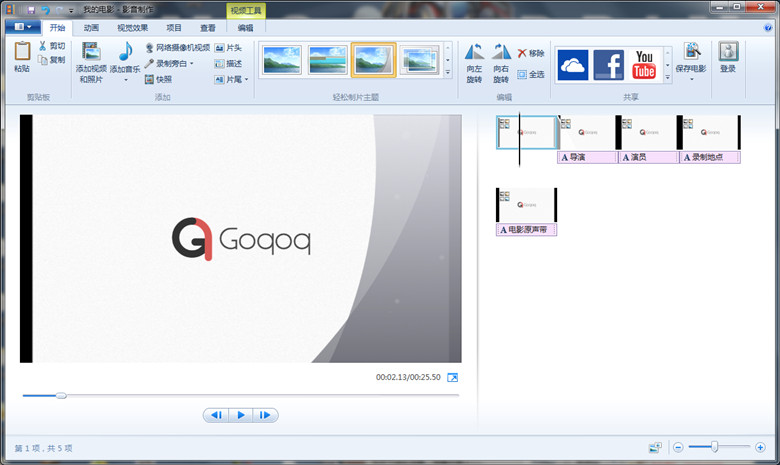Click the preview seek slider handle
Screen dimensions: 780x465
pyautogui.click(x=61, y=396)
